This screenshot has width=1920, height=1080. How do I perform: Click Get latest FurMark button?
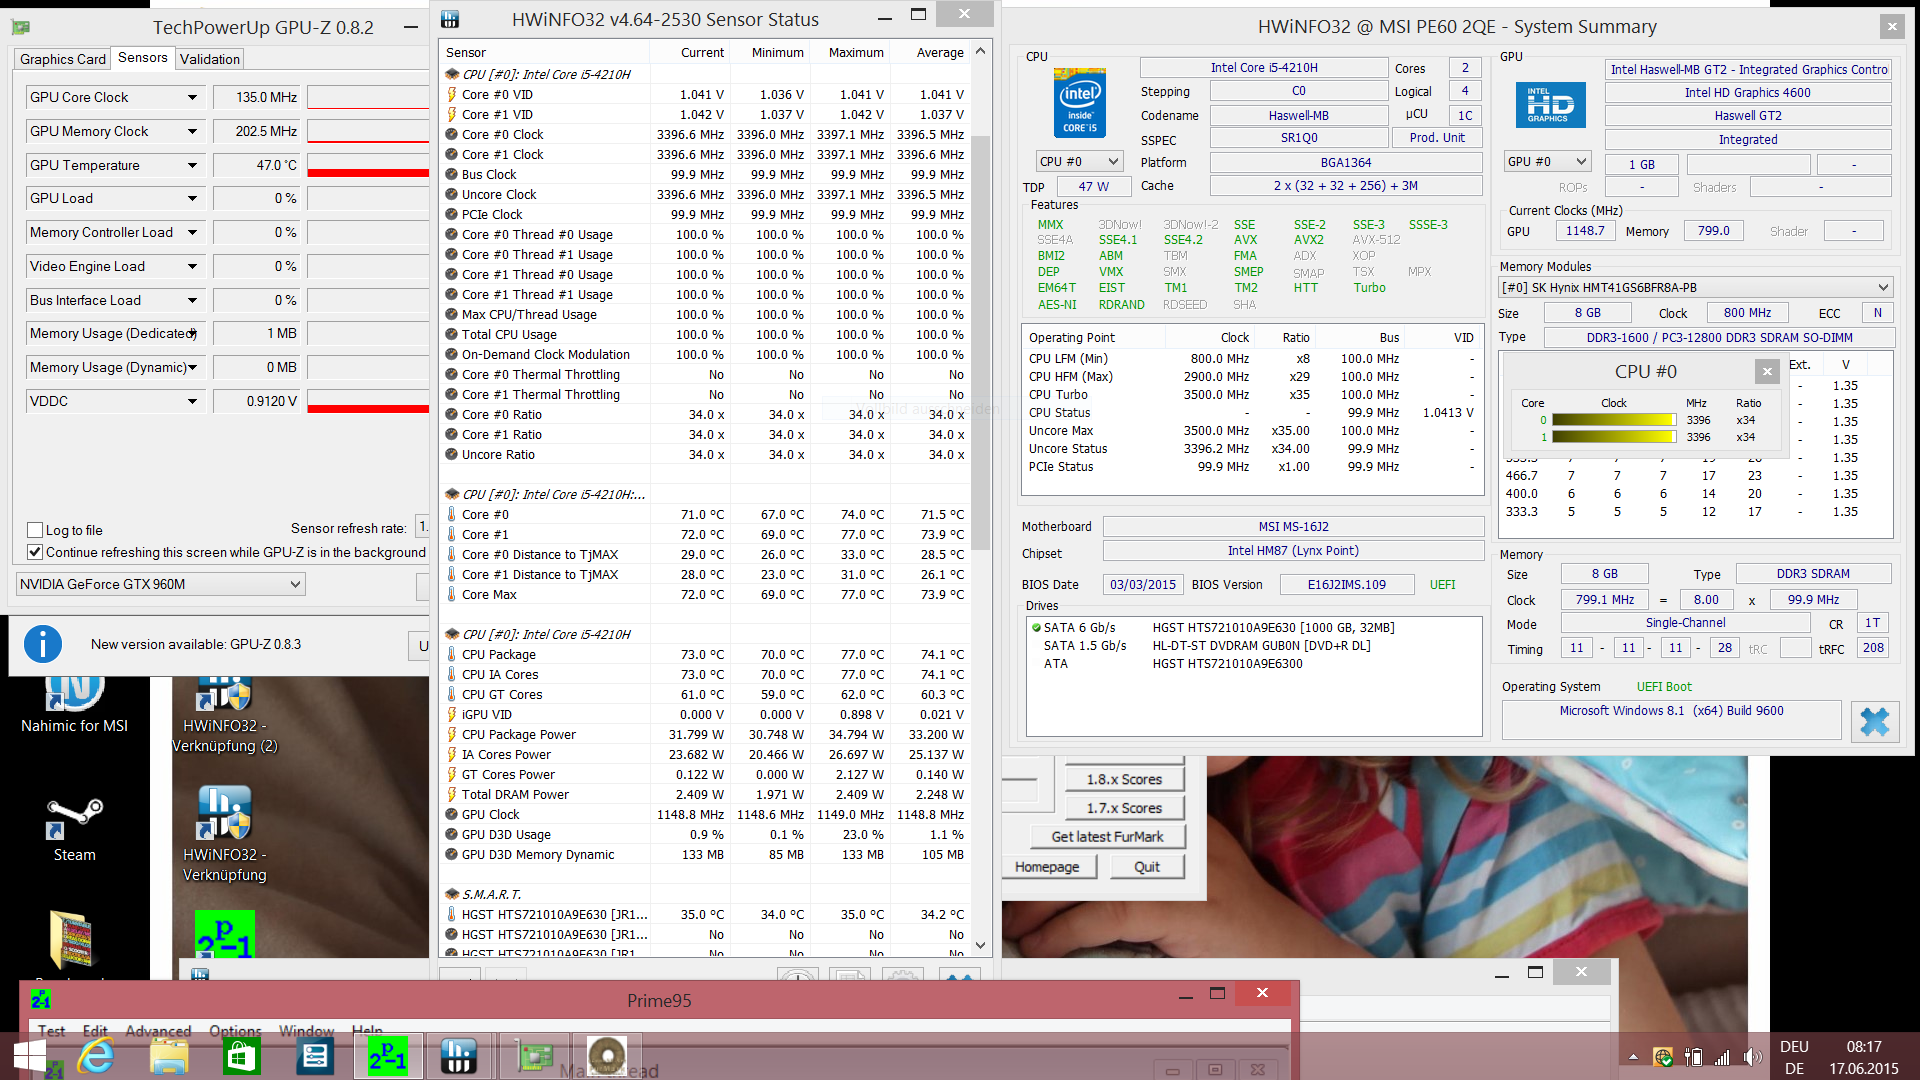pyautogui.click(x=1107, y=837)
